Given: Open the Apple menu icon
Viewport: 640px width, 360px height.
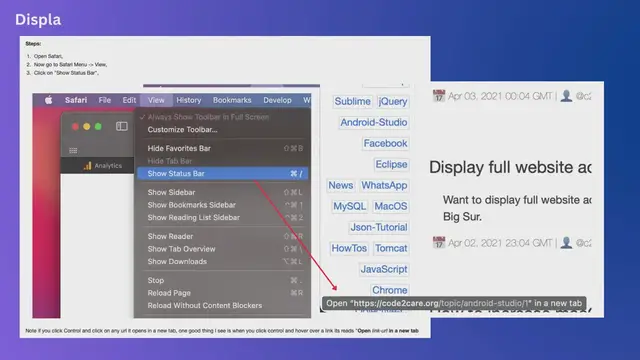Looking at the screenshot, I should coord(49,100).
